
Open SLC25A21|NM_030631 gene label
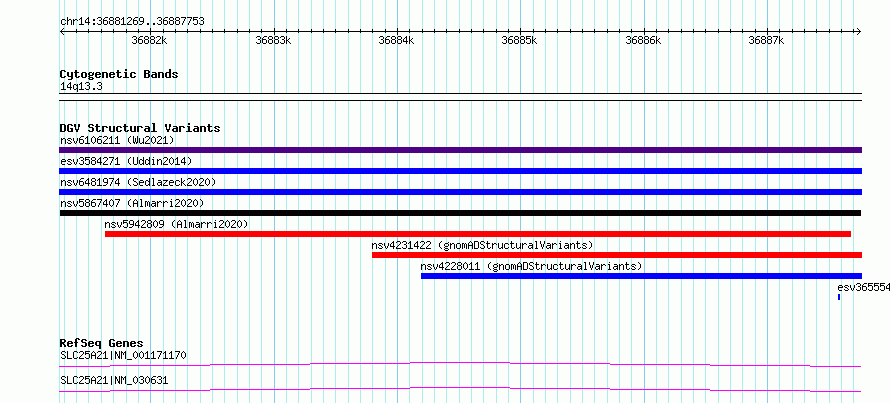coord(114,380)
